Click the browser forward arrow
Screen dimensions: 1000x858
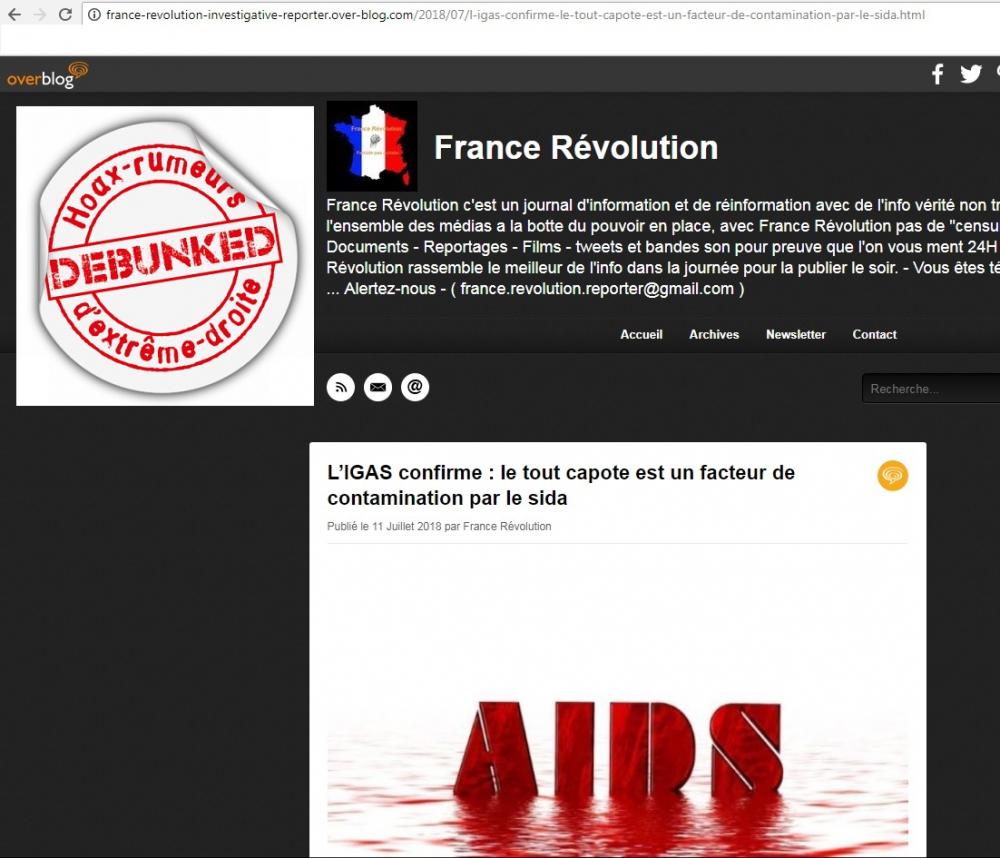click(x=40, y=15)
